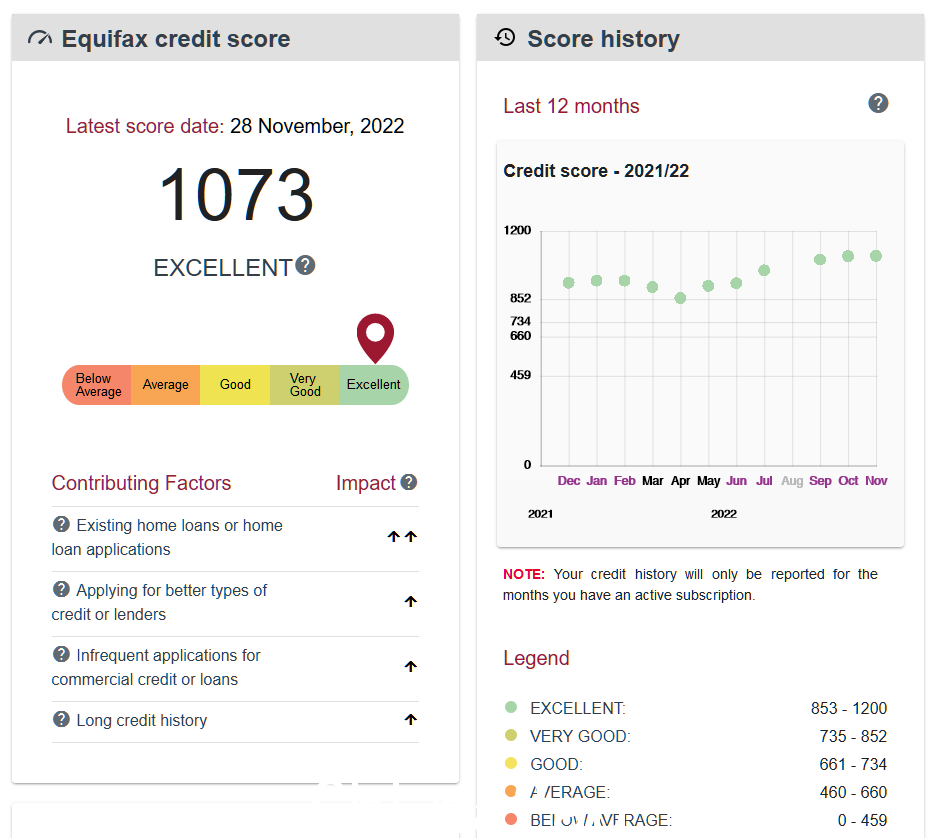Click the 1073 credit score number
Viewport: 938px width, 838px height.
236,194
